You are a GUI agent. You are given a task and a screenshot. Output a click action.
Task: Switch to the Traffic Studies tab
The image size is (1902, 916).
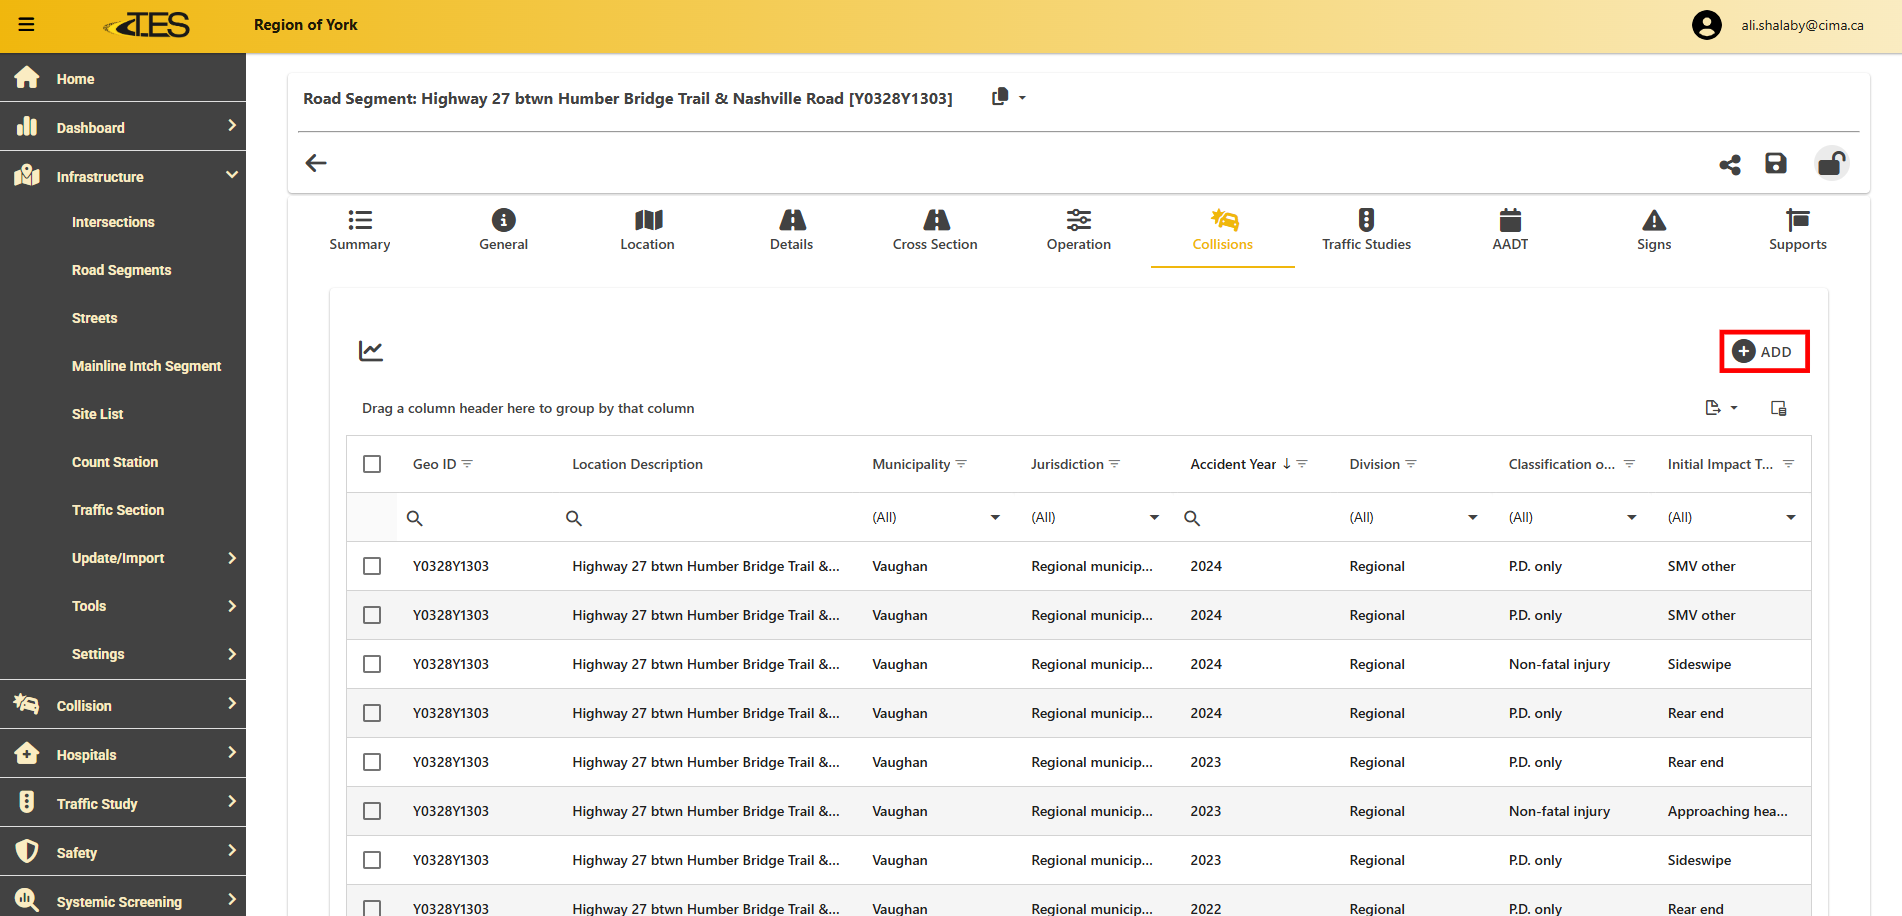pos(1366,230)
